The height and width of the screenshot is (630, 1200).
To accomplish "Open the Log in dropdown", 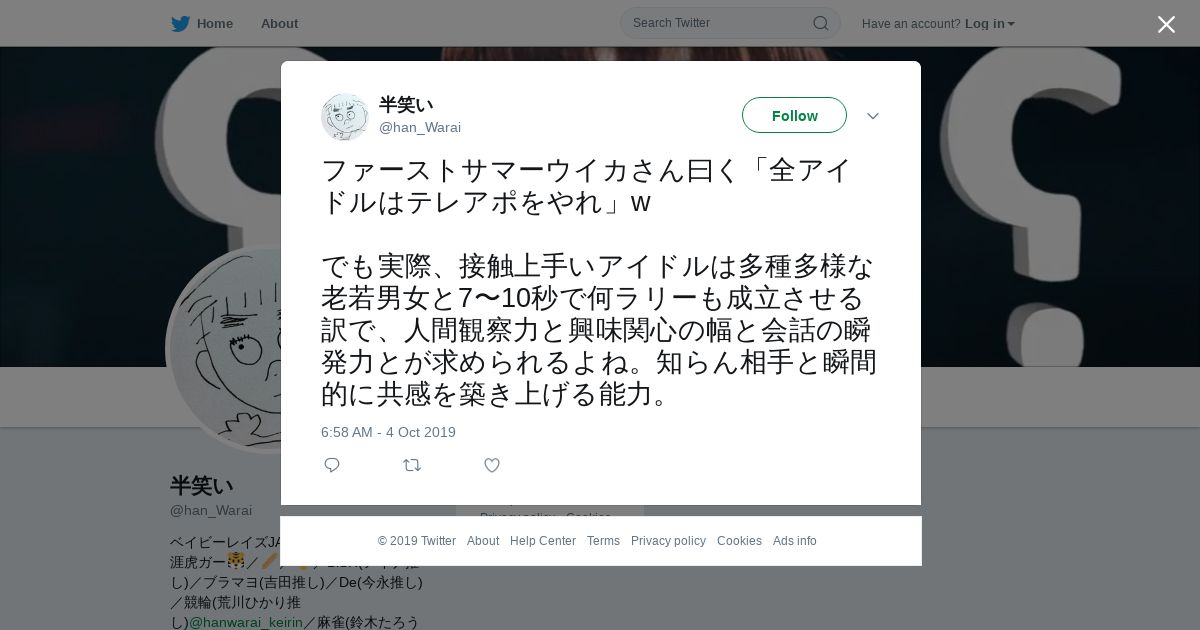I will [989, 24].
